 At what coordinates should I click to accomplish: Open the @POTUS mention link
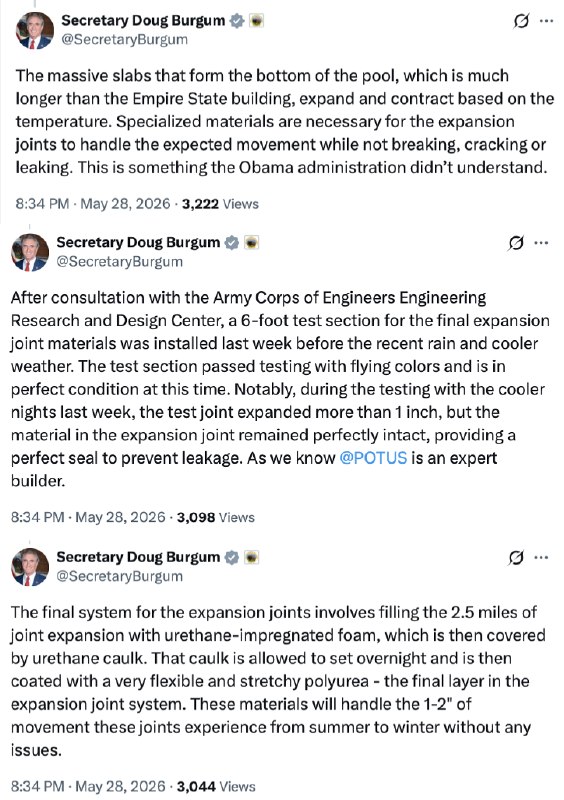click(373, 458)
